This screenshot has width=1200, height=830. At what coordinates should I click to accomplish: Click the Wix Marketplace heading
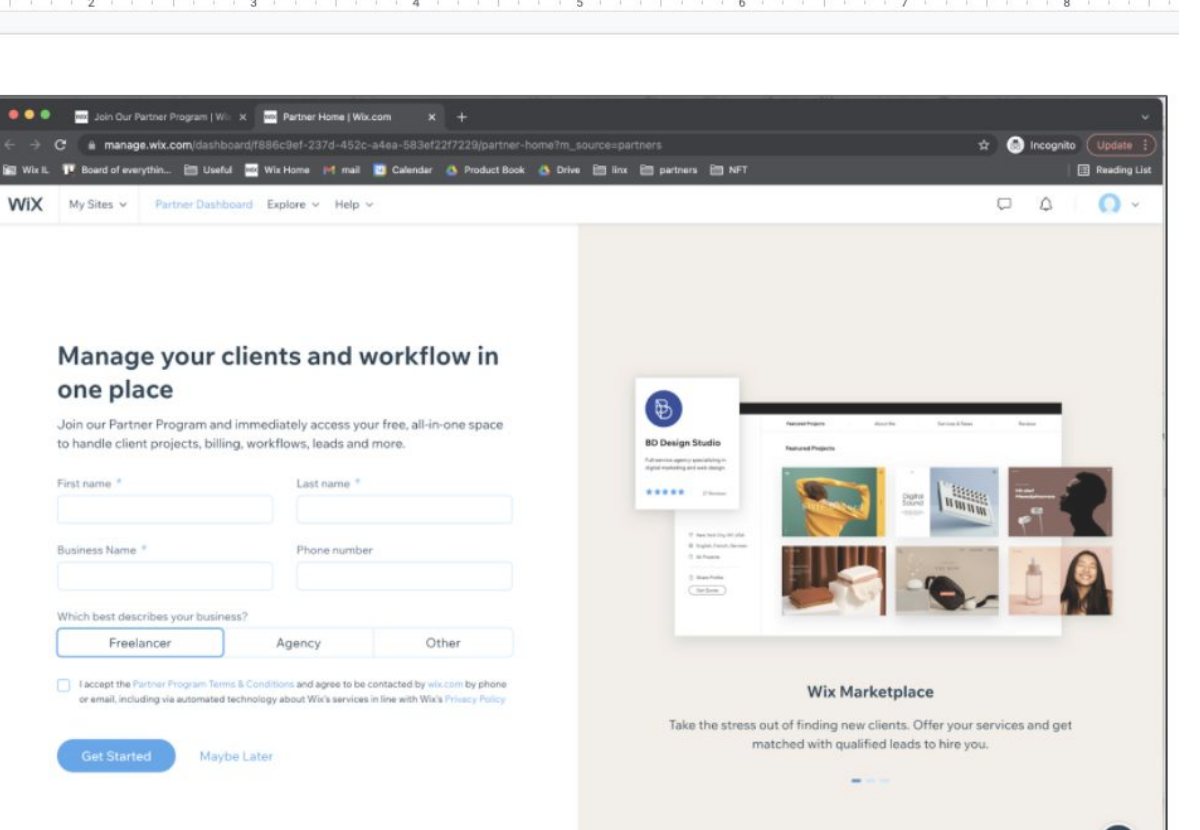(x=870, y=692)
